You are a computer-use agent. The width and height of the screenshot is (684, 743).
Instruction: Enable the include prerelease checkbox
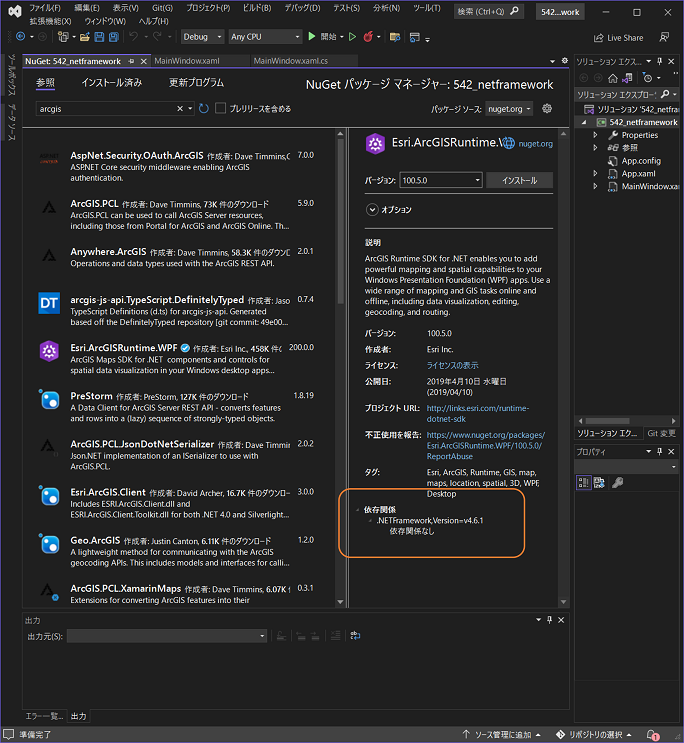coord(220,109)
